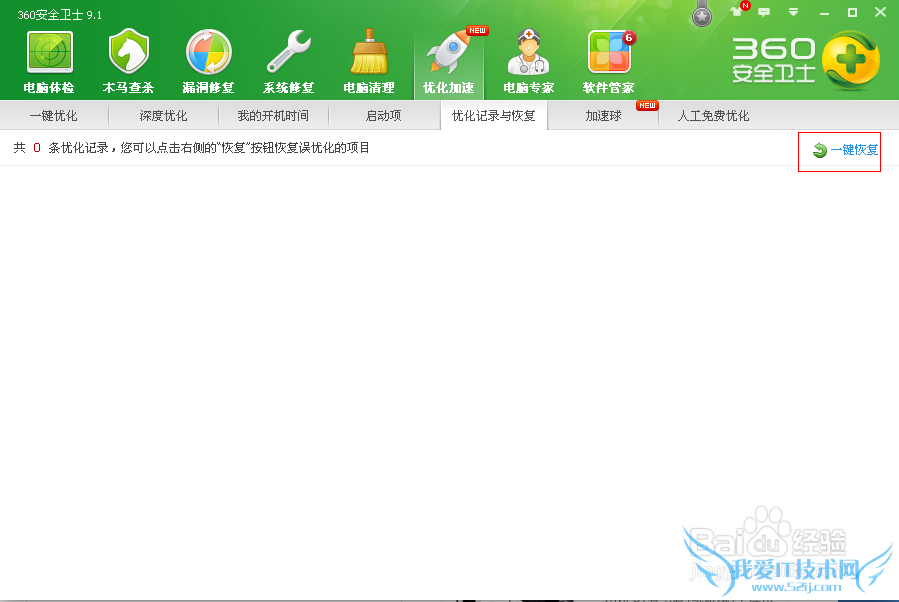Switch to 加速球 tab
The height and width of the screenshot is (602, 899).
click(x=603, y=116)
